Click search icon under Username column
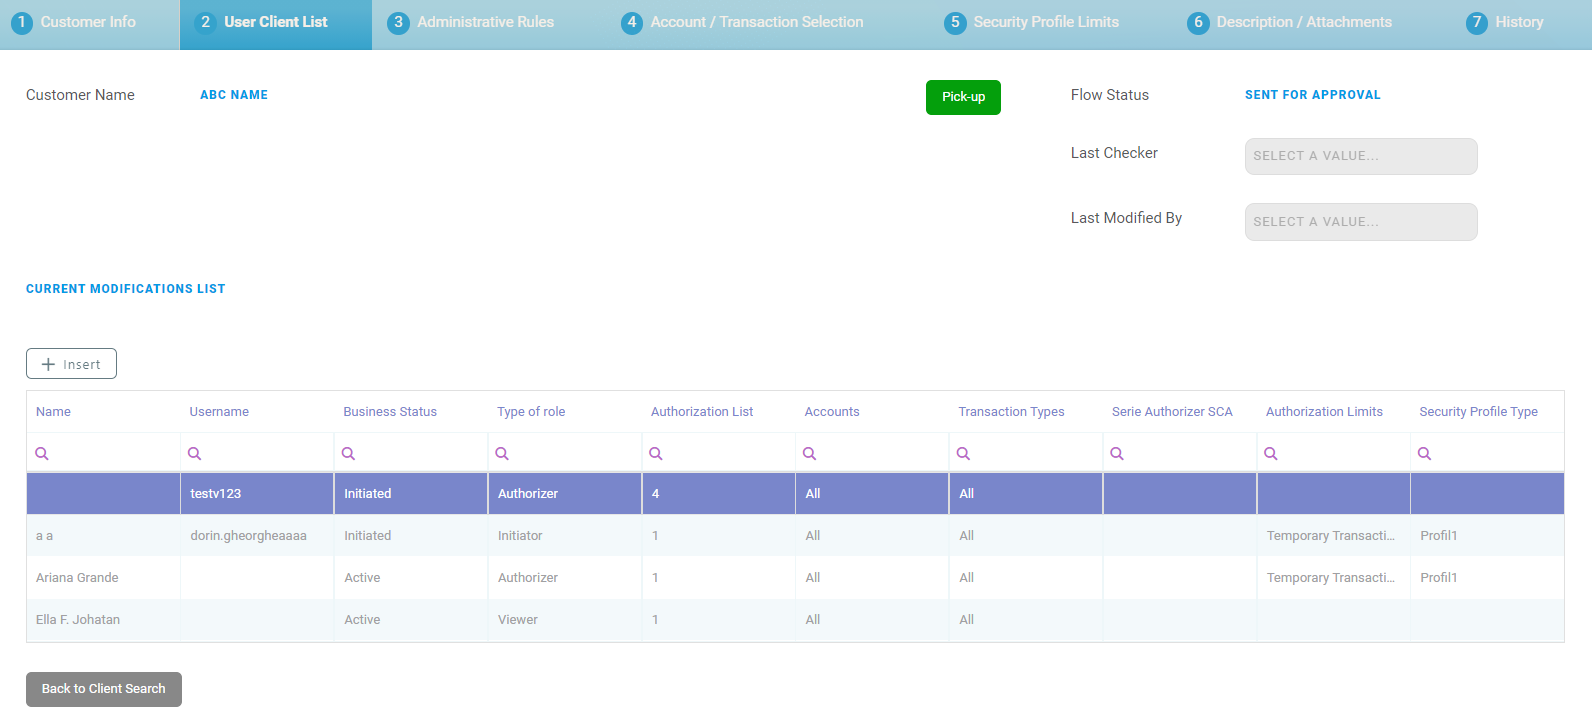 [x=195, y=454]
